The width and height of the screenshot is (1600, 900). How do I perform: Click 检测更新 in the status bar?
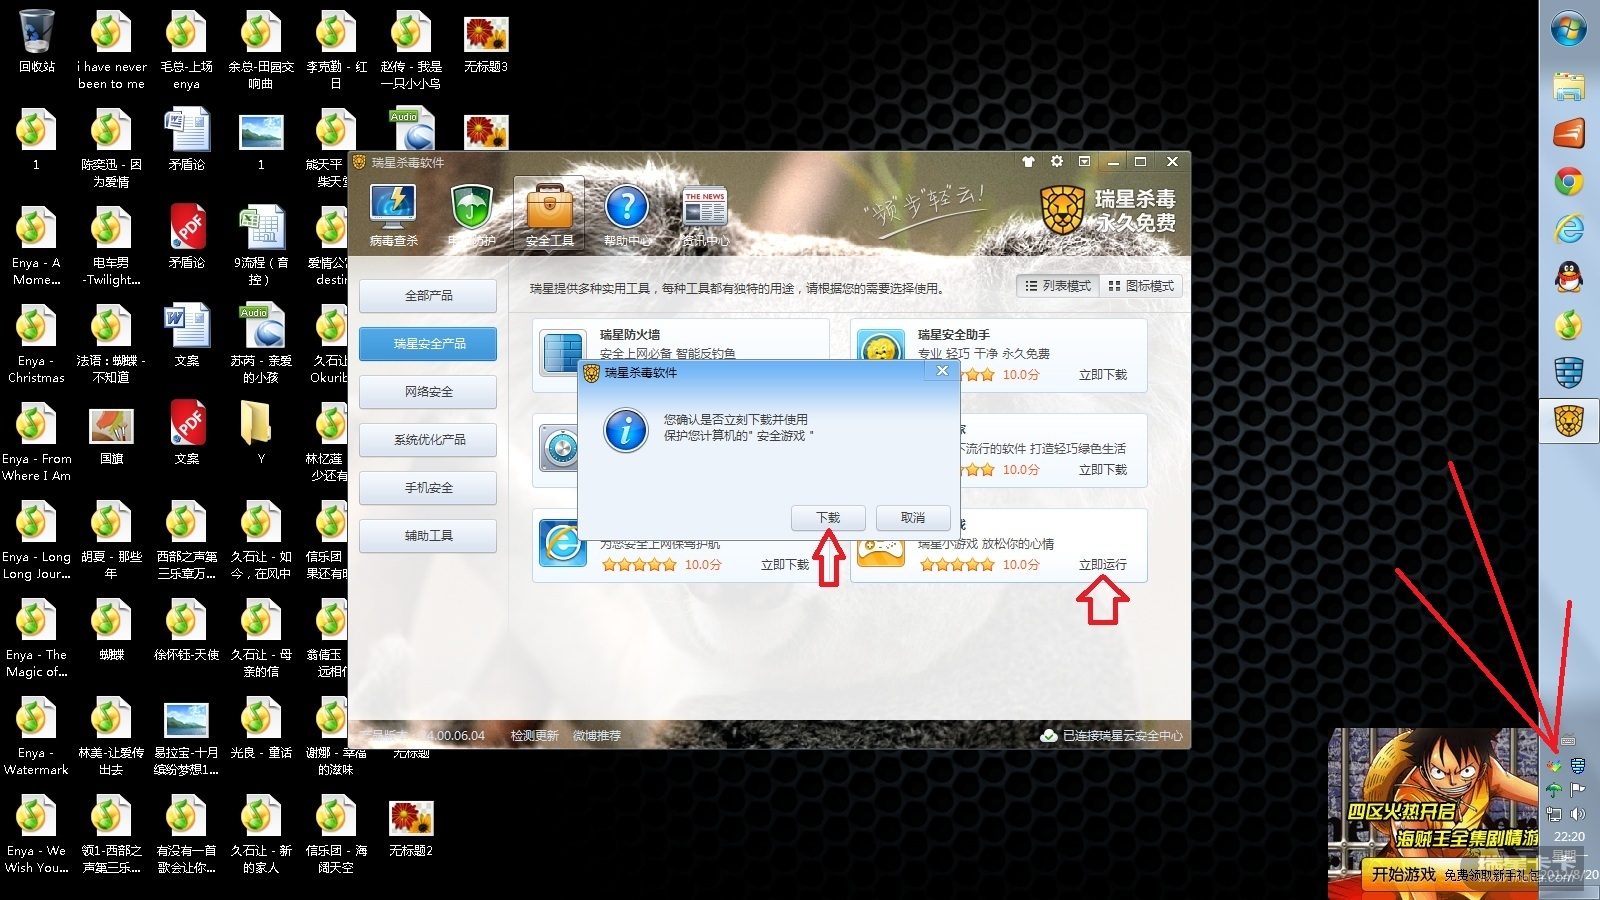coord(535,736)
